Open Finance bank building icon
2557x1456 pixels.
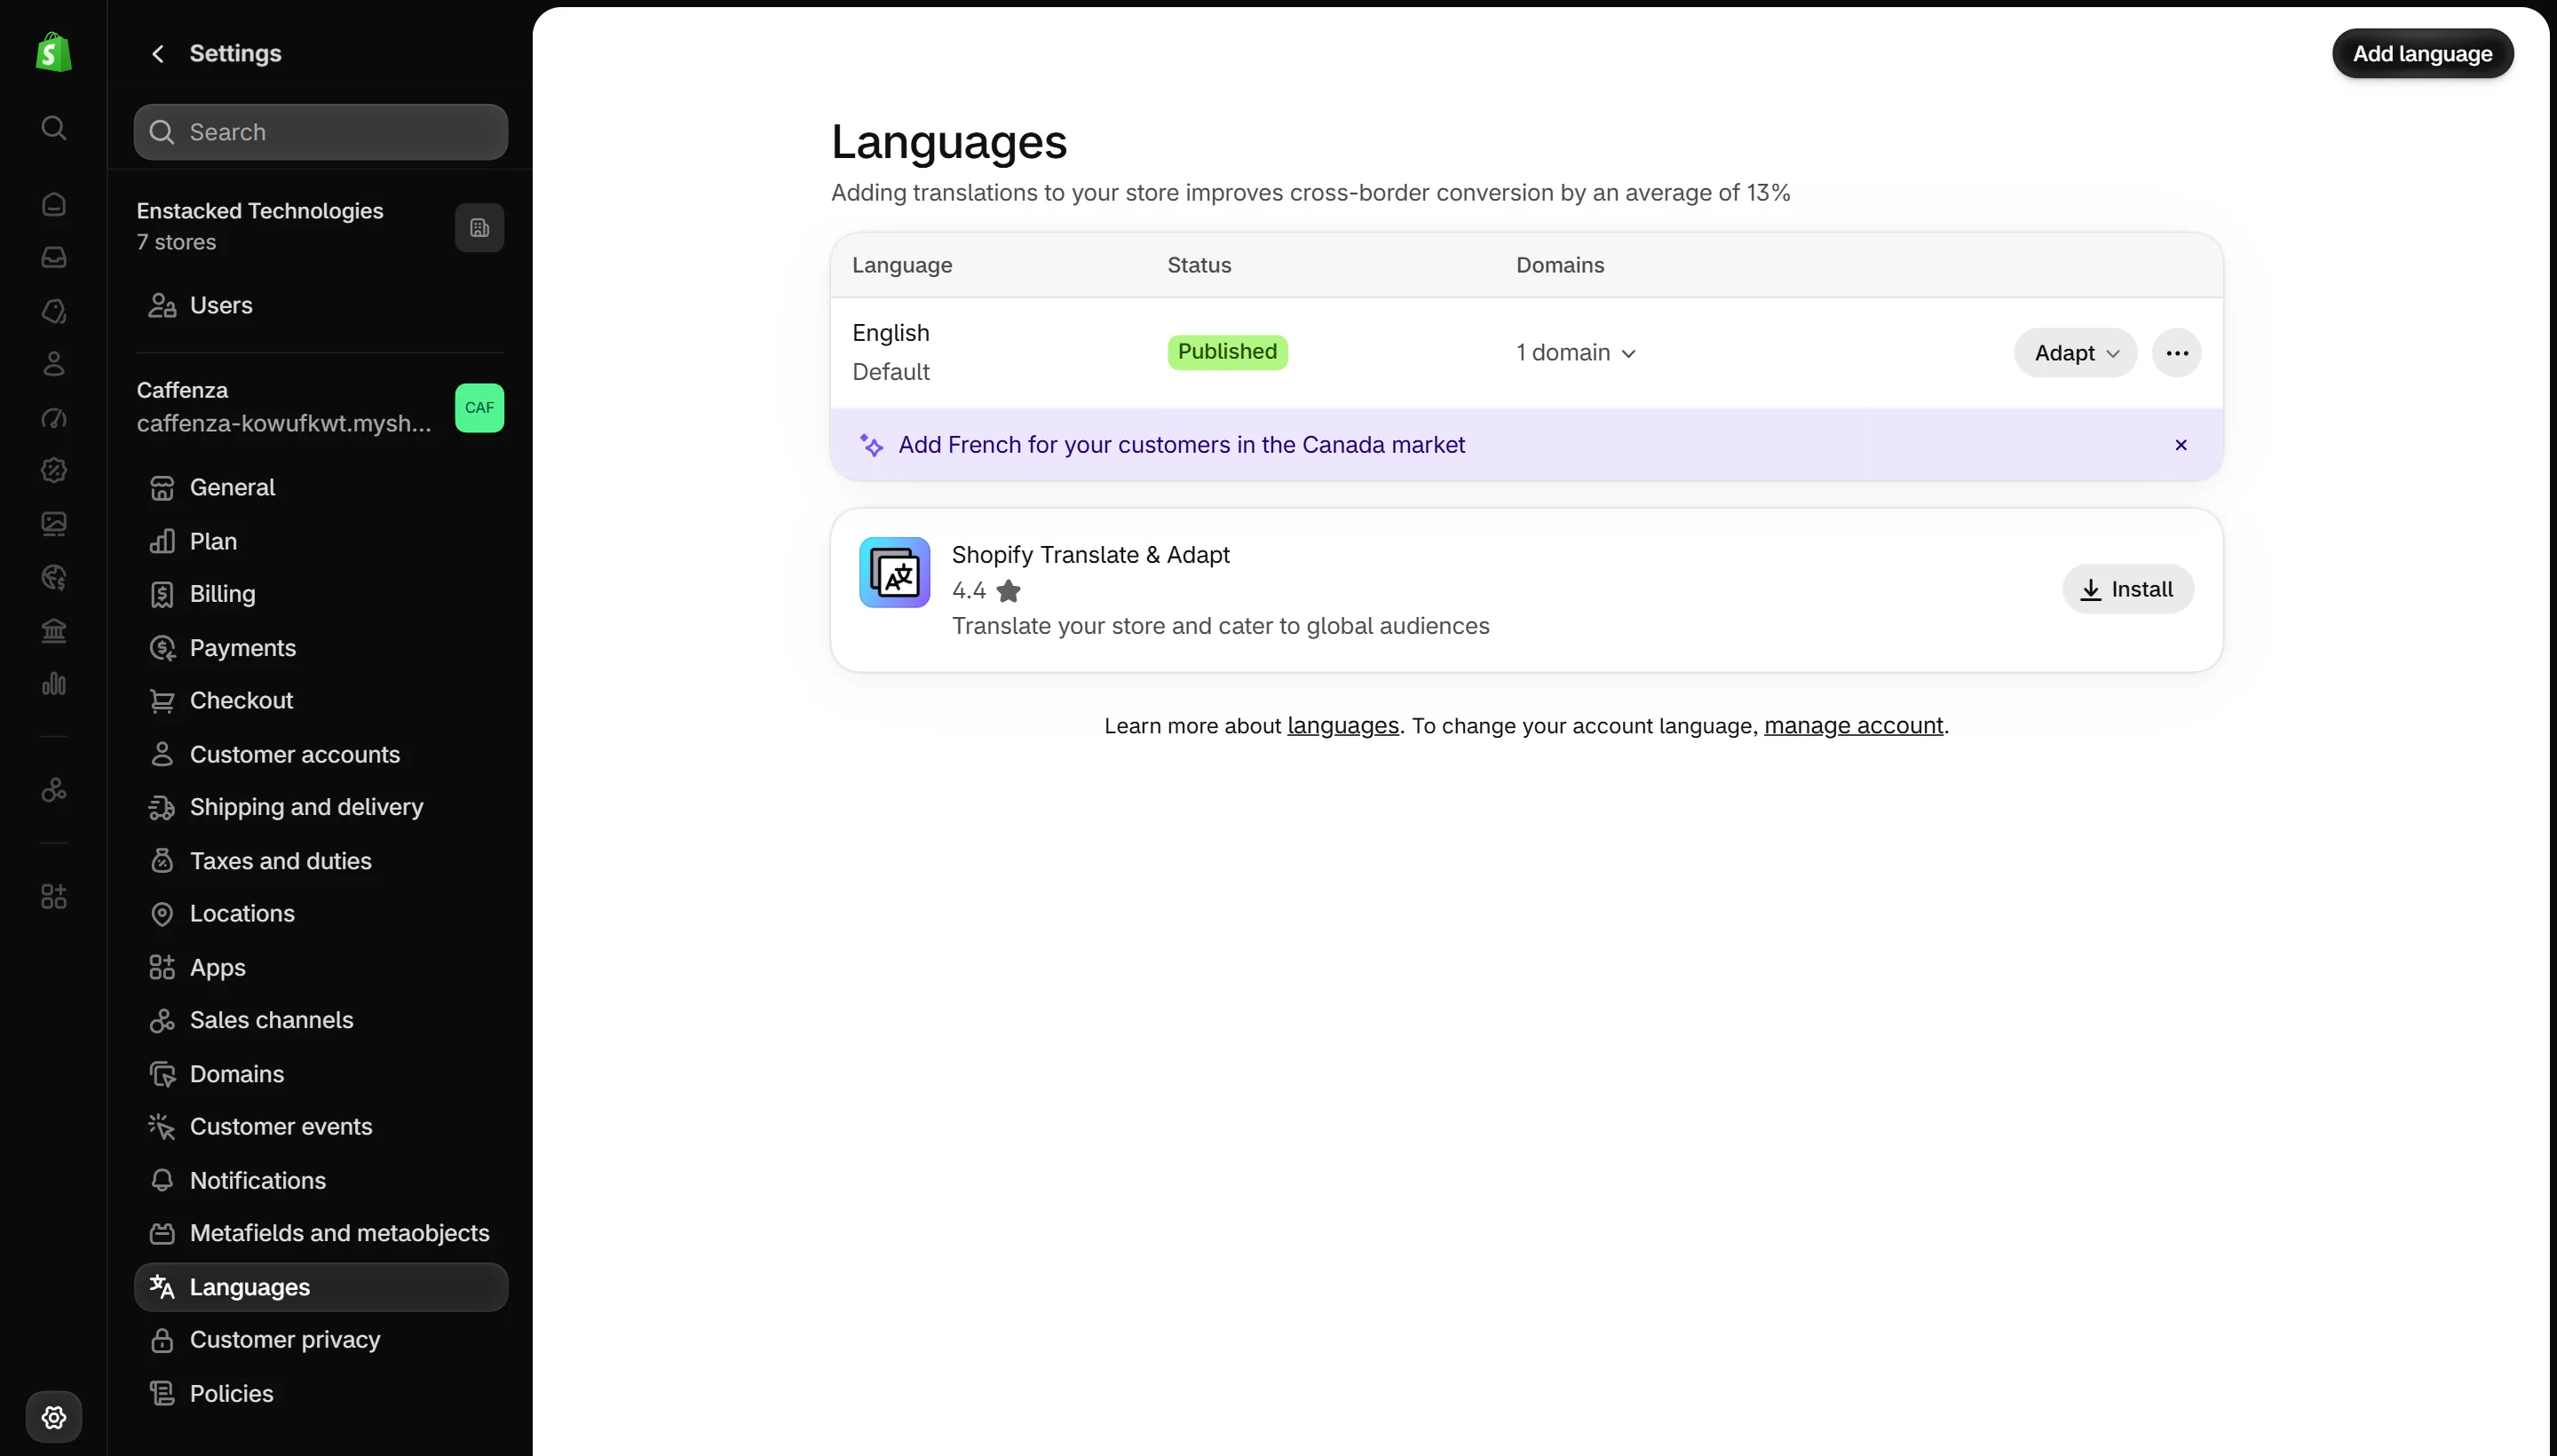(54, 630)
